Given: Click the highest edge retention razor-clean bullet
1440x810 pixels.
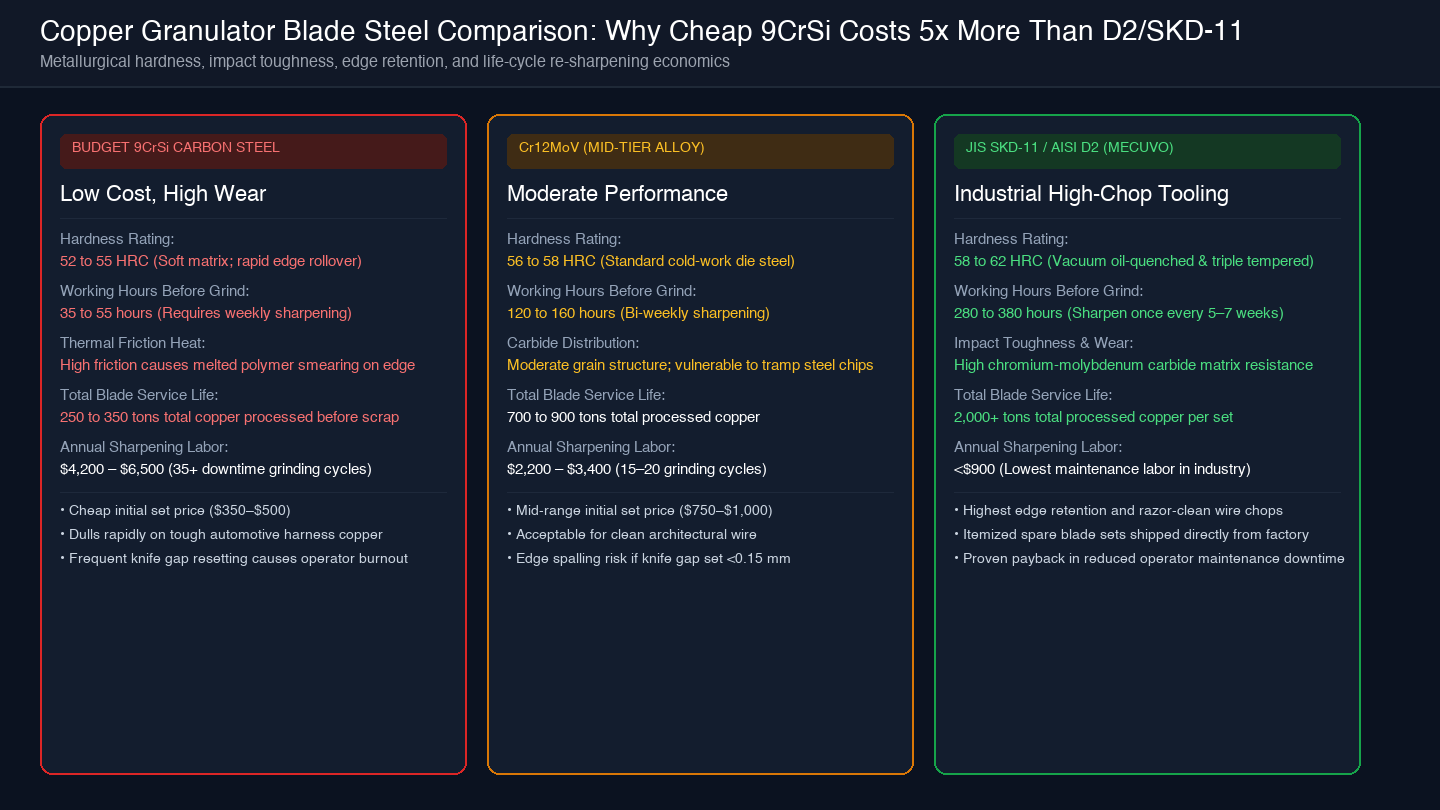Looking at the screenshot, I should (x=1118, y=510).
